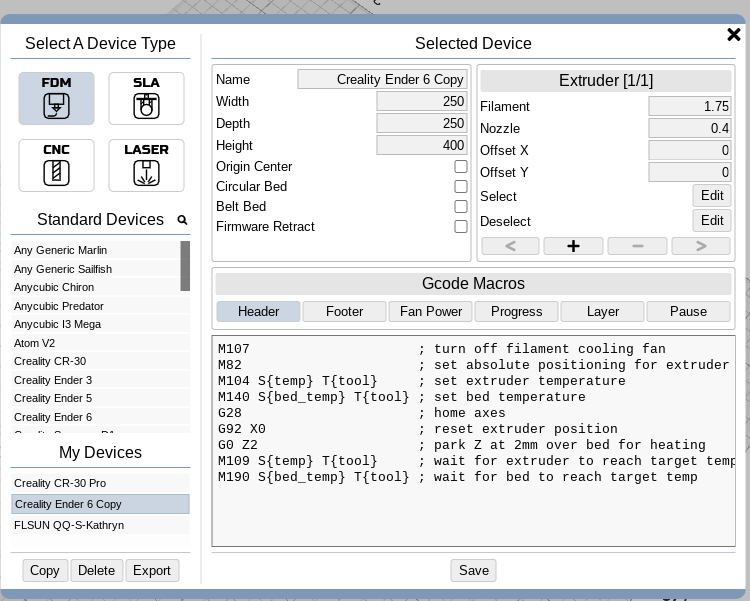The height and width of the screenshot is (601, 750).
Task: Switch to the Layer macro tab
Action: coord(603,312)
